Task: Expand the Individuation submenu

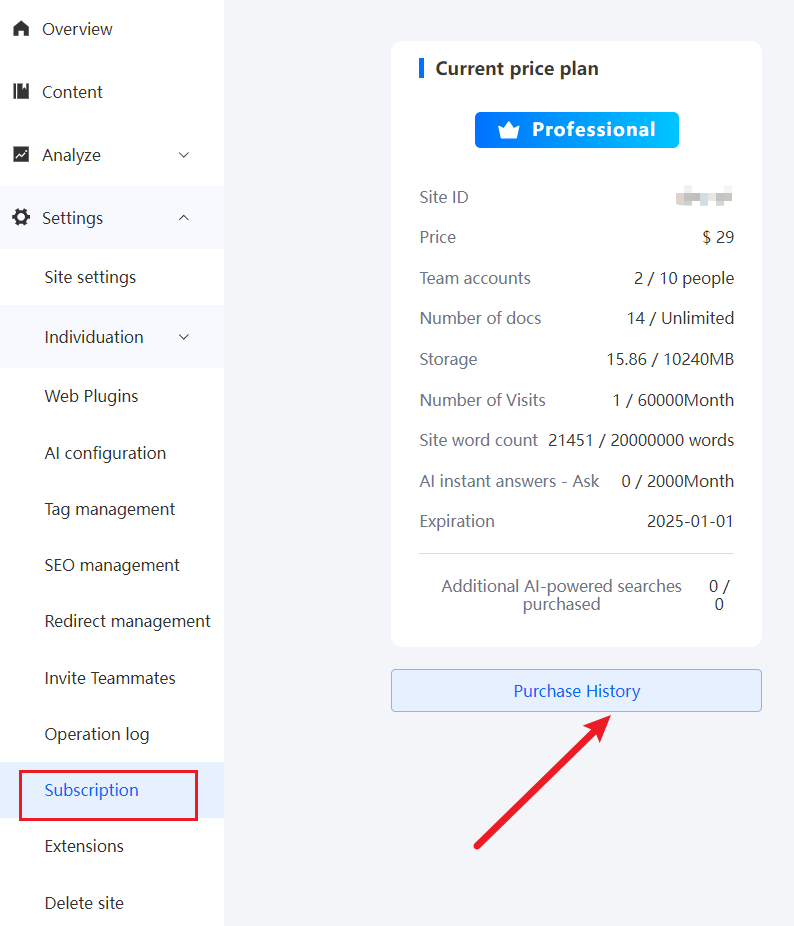Action: point(183,337)
